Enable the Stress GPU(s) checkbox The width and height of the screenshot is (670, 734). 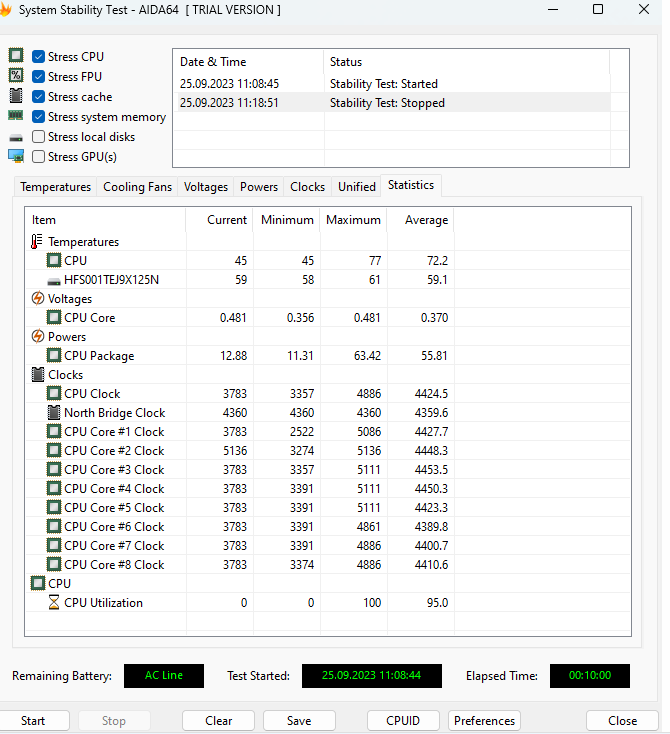click(38, 156)
